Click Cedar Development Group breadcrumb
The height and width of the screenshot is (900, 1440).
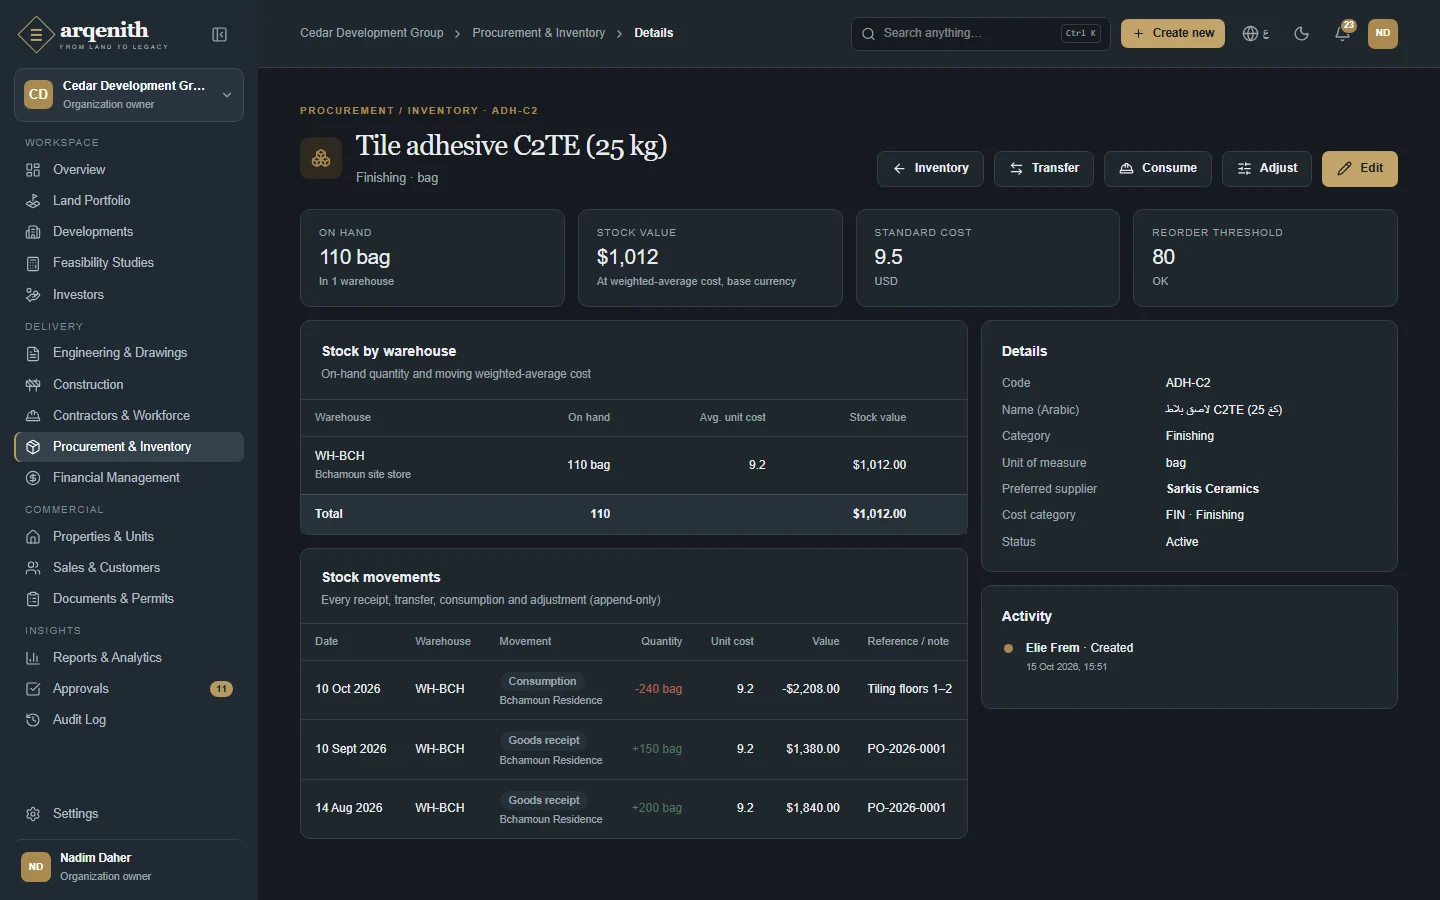pyautogui.click(x=372, y=33)
